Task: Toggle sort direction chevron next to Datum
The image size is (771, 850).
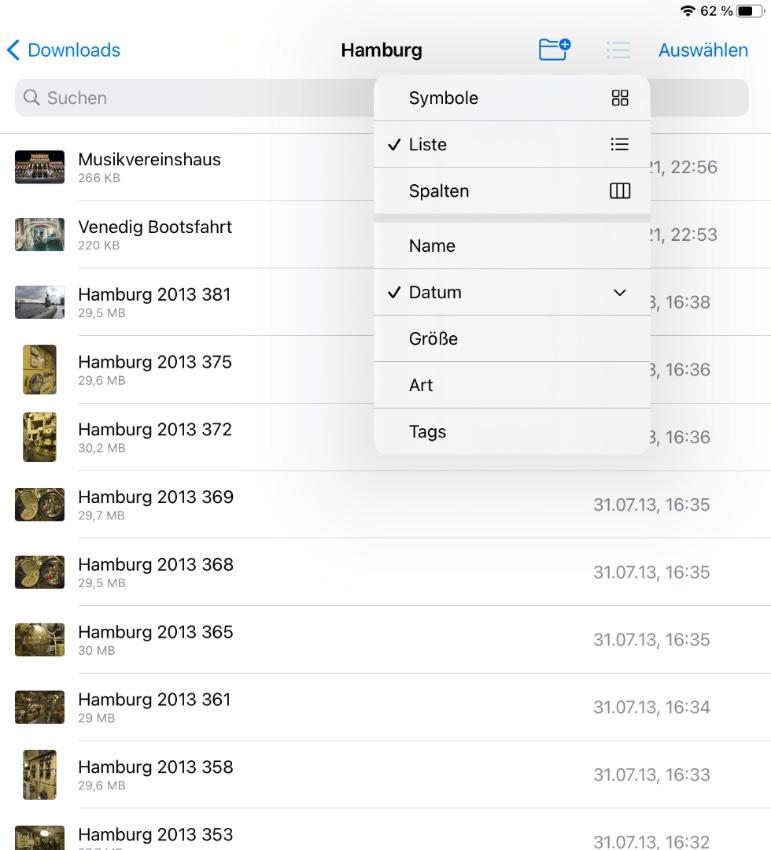Action: [x=620, y=293]
